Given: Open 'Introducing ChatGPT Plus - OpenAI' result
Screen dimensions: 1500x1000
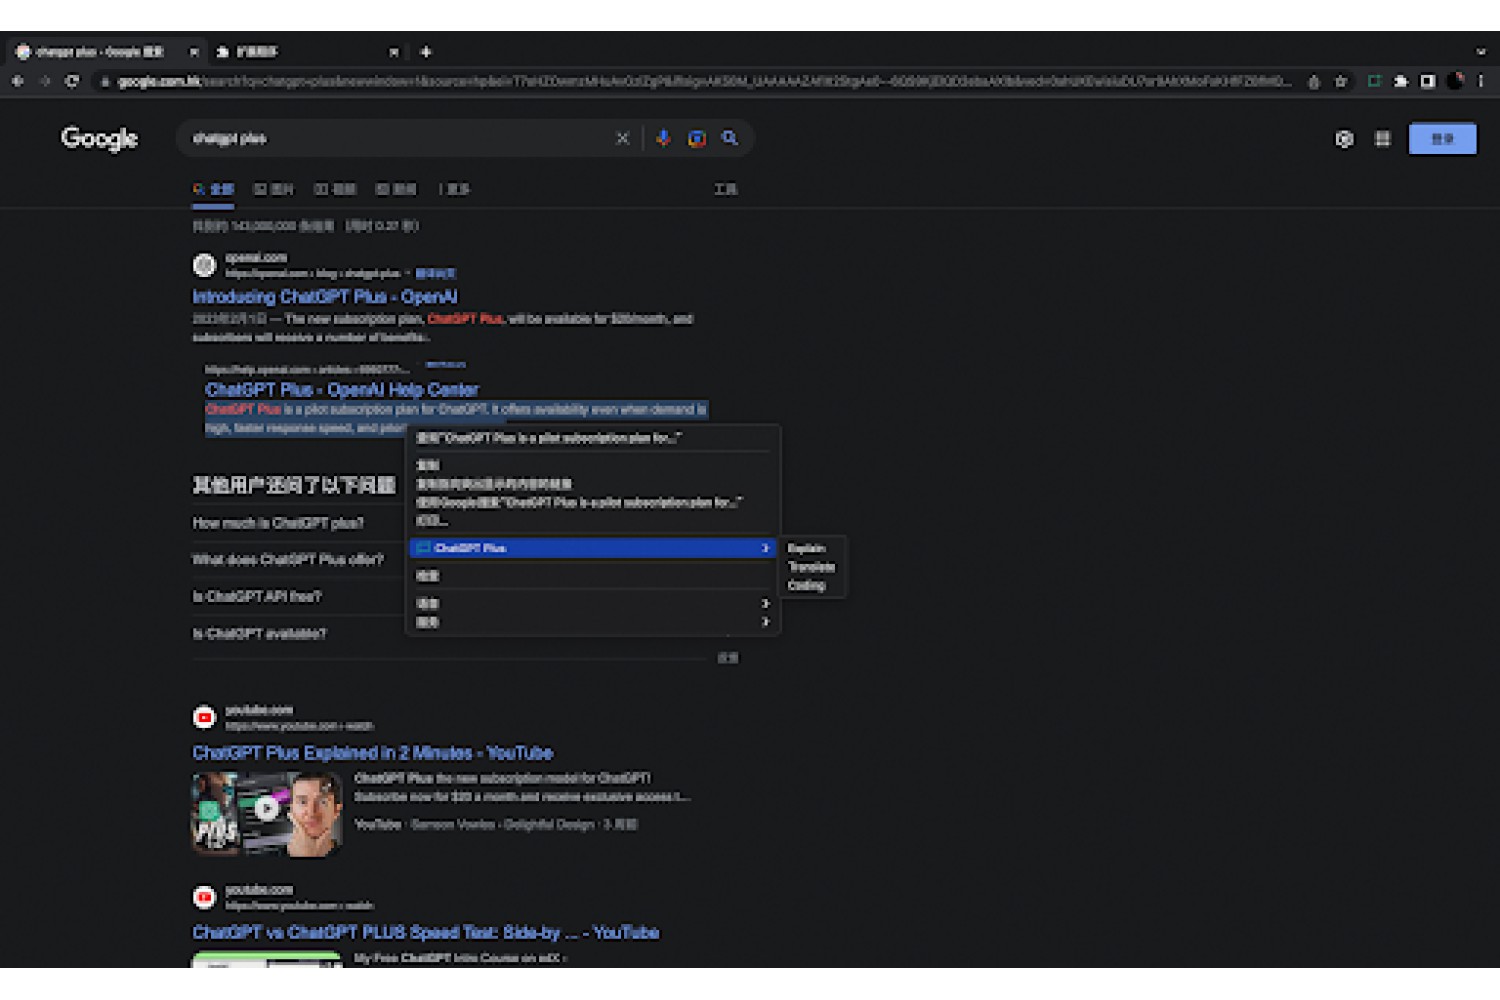Looking at the screenshot, I should tap(325, 297).
